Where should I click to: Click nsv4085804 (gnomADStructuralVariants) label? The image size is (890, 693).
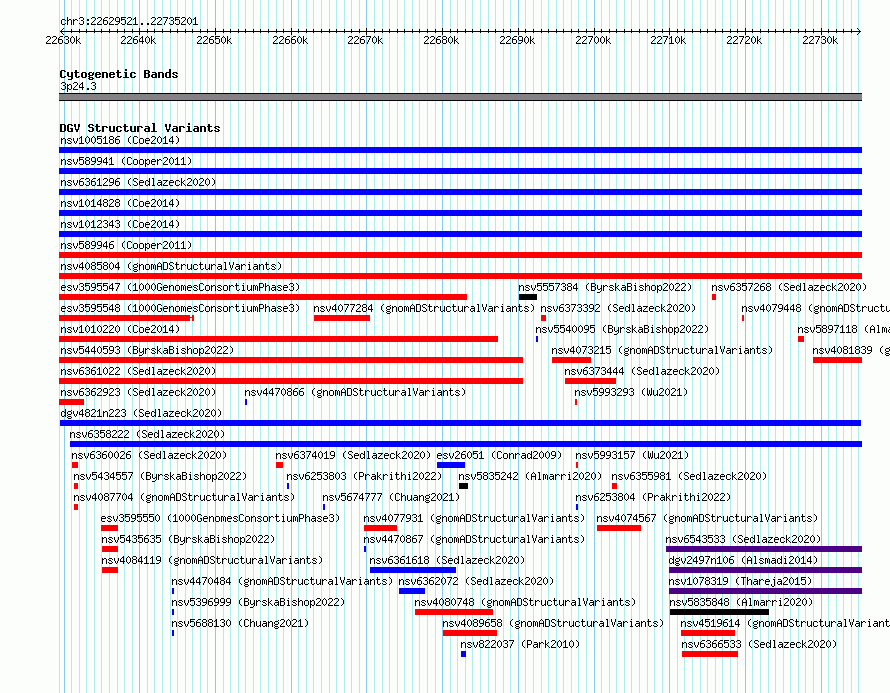pyautogui.click(x=171, y=266)
